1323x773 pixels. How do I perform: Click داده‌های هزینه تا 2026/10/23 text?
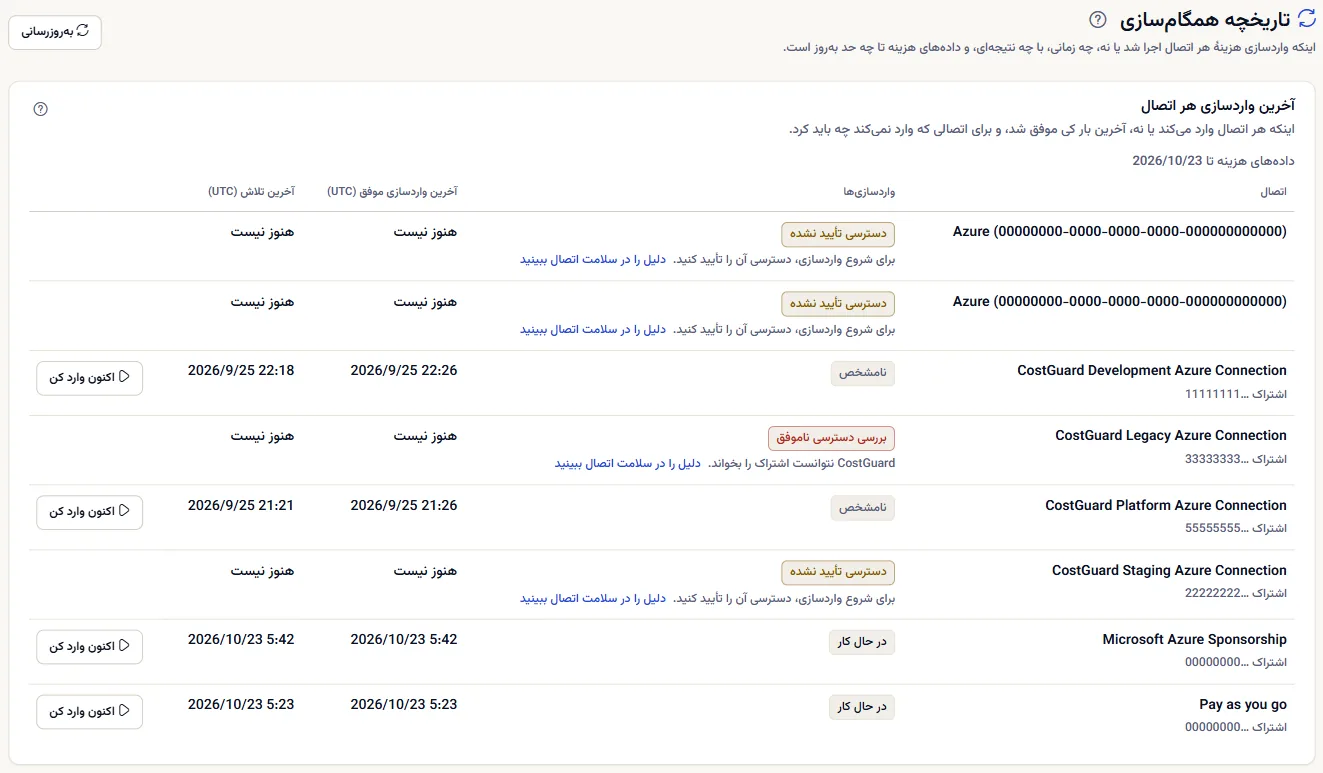(1214, 160)
